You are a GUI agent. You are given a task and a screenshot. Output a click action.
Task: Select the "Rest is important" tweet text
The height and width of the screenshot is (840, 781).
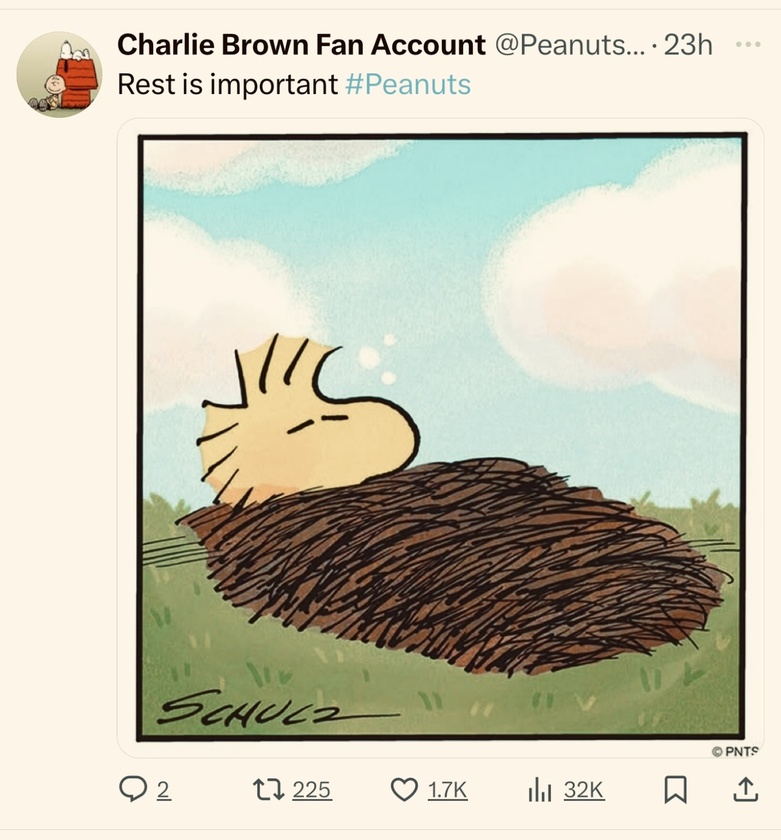[x=227, y=84]
